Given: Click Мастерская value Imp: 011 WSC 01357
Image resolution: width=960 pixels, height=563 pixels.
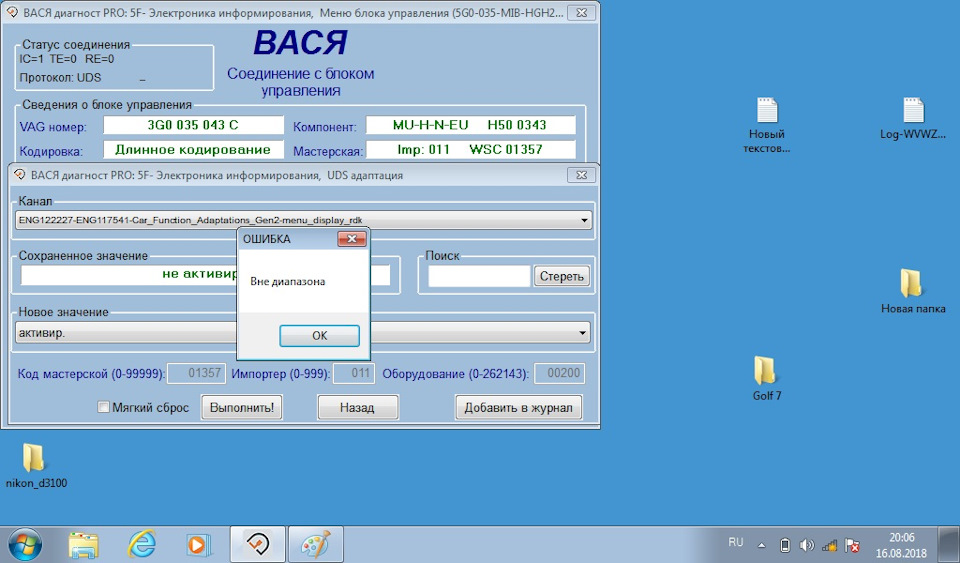Looking at the screenshot, I should coord(470,149).
